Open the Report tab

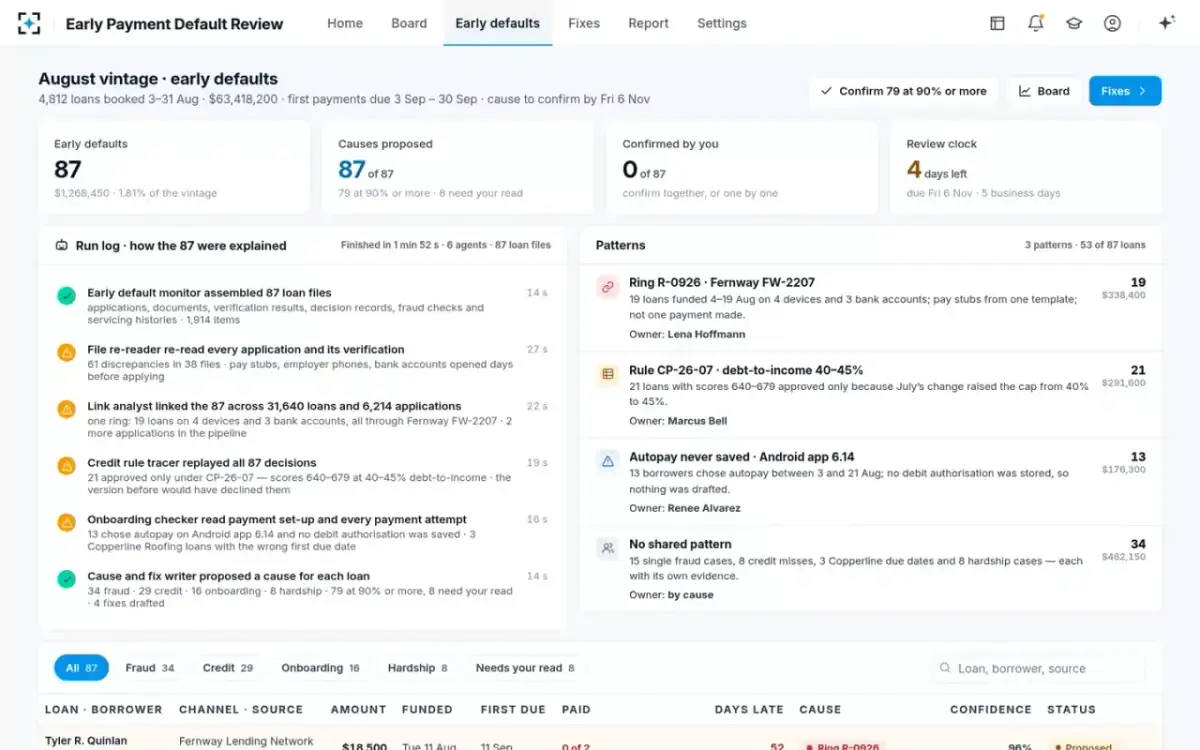pyautogui.click(x=648, y=23)
